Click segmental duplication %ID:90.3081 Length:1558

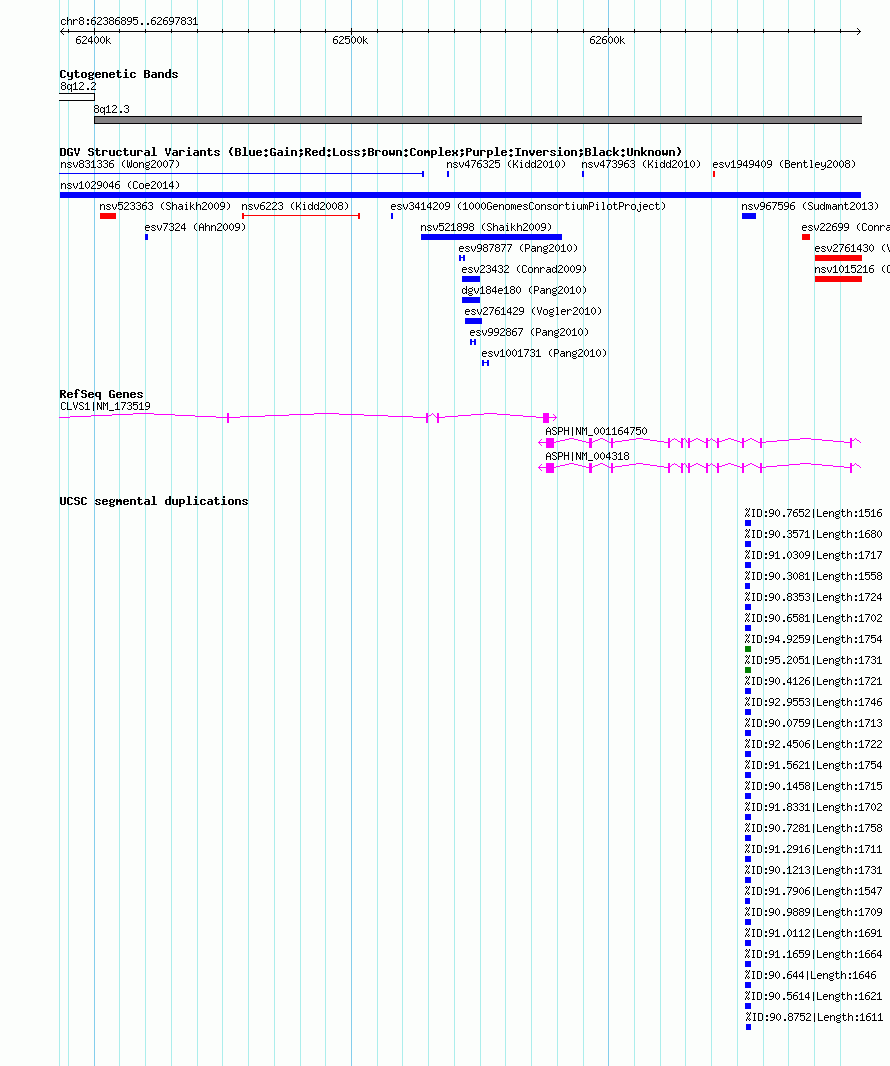(x=813, y=577)
